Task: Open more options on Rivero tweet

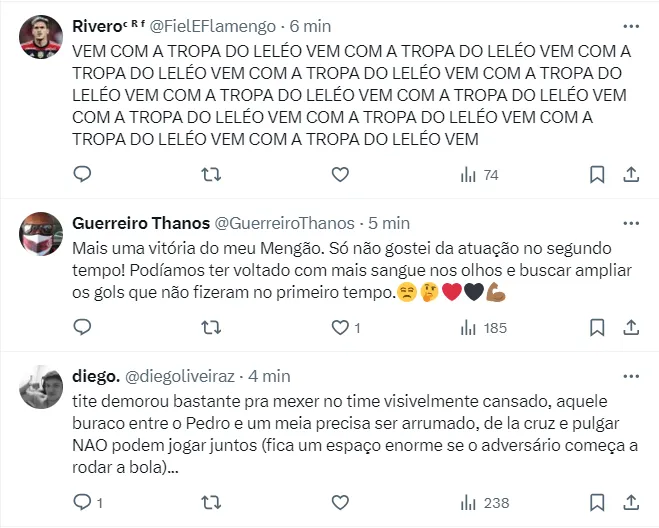Action: pyautogui.click(x=631, y=25)
